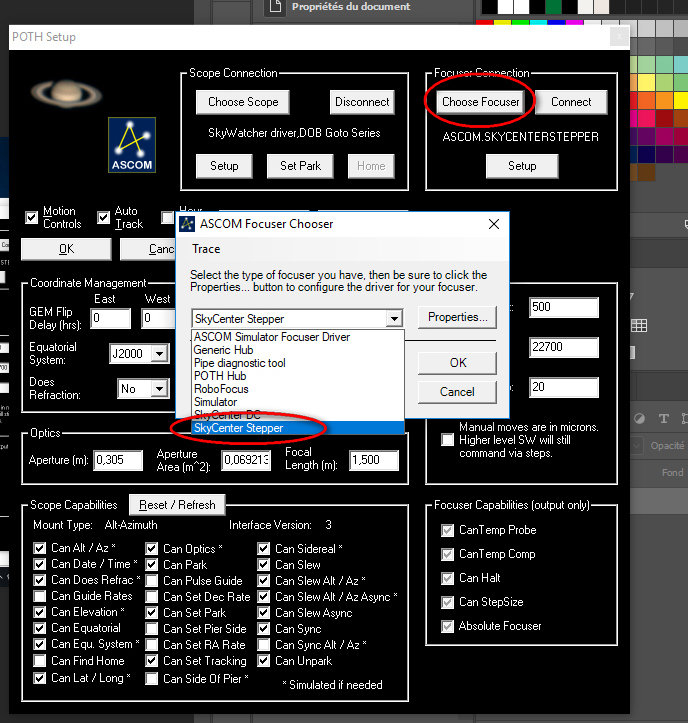Viewport: 688px width, 723px height.
Task: Open the Focuser Connection Setup button
Action: [522, 166]
